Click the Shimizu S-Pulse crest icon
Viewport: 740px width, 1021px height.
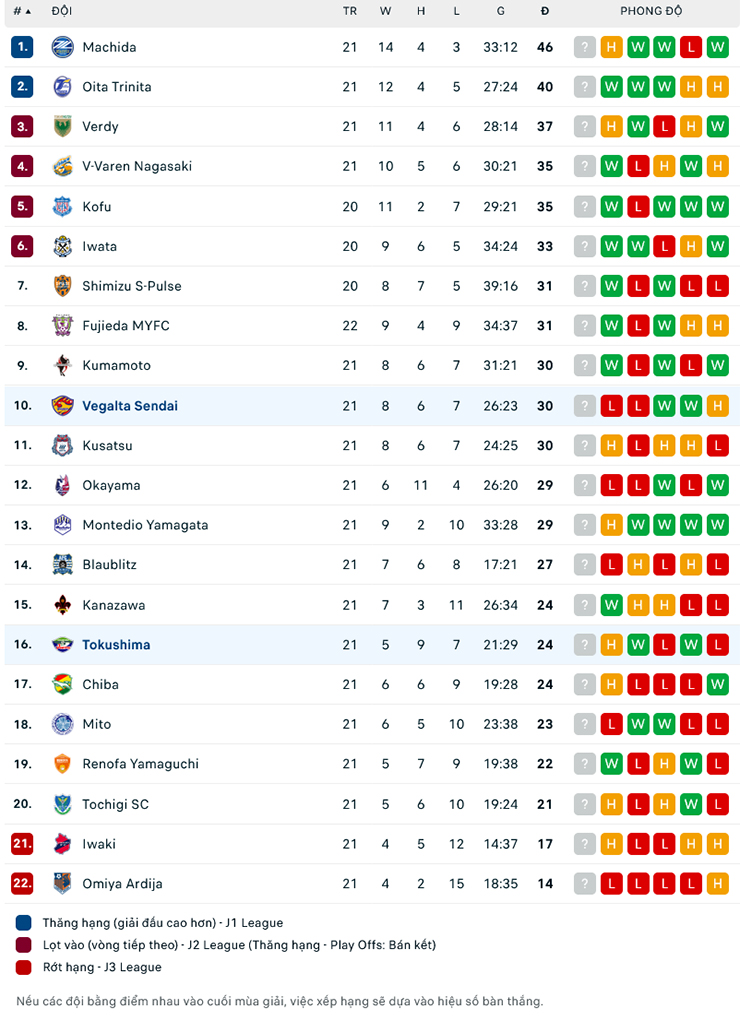pos(63,286)
